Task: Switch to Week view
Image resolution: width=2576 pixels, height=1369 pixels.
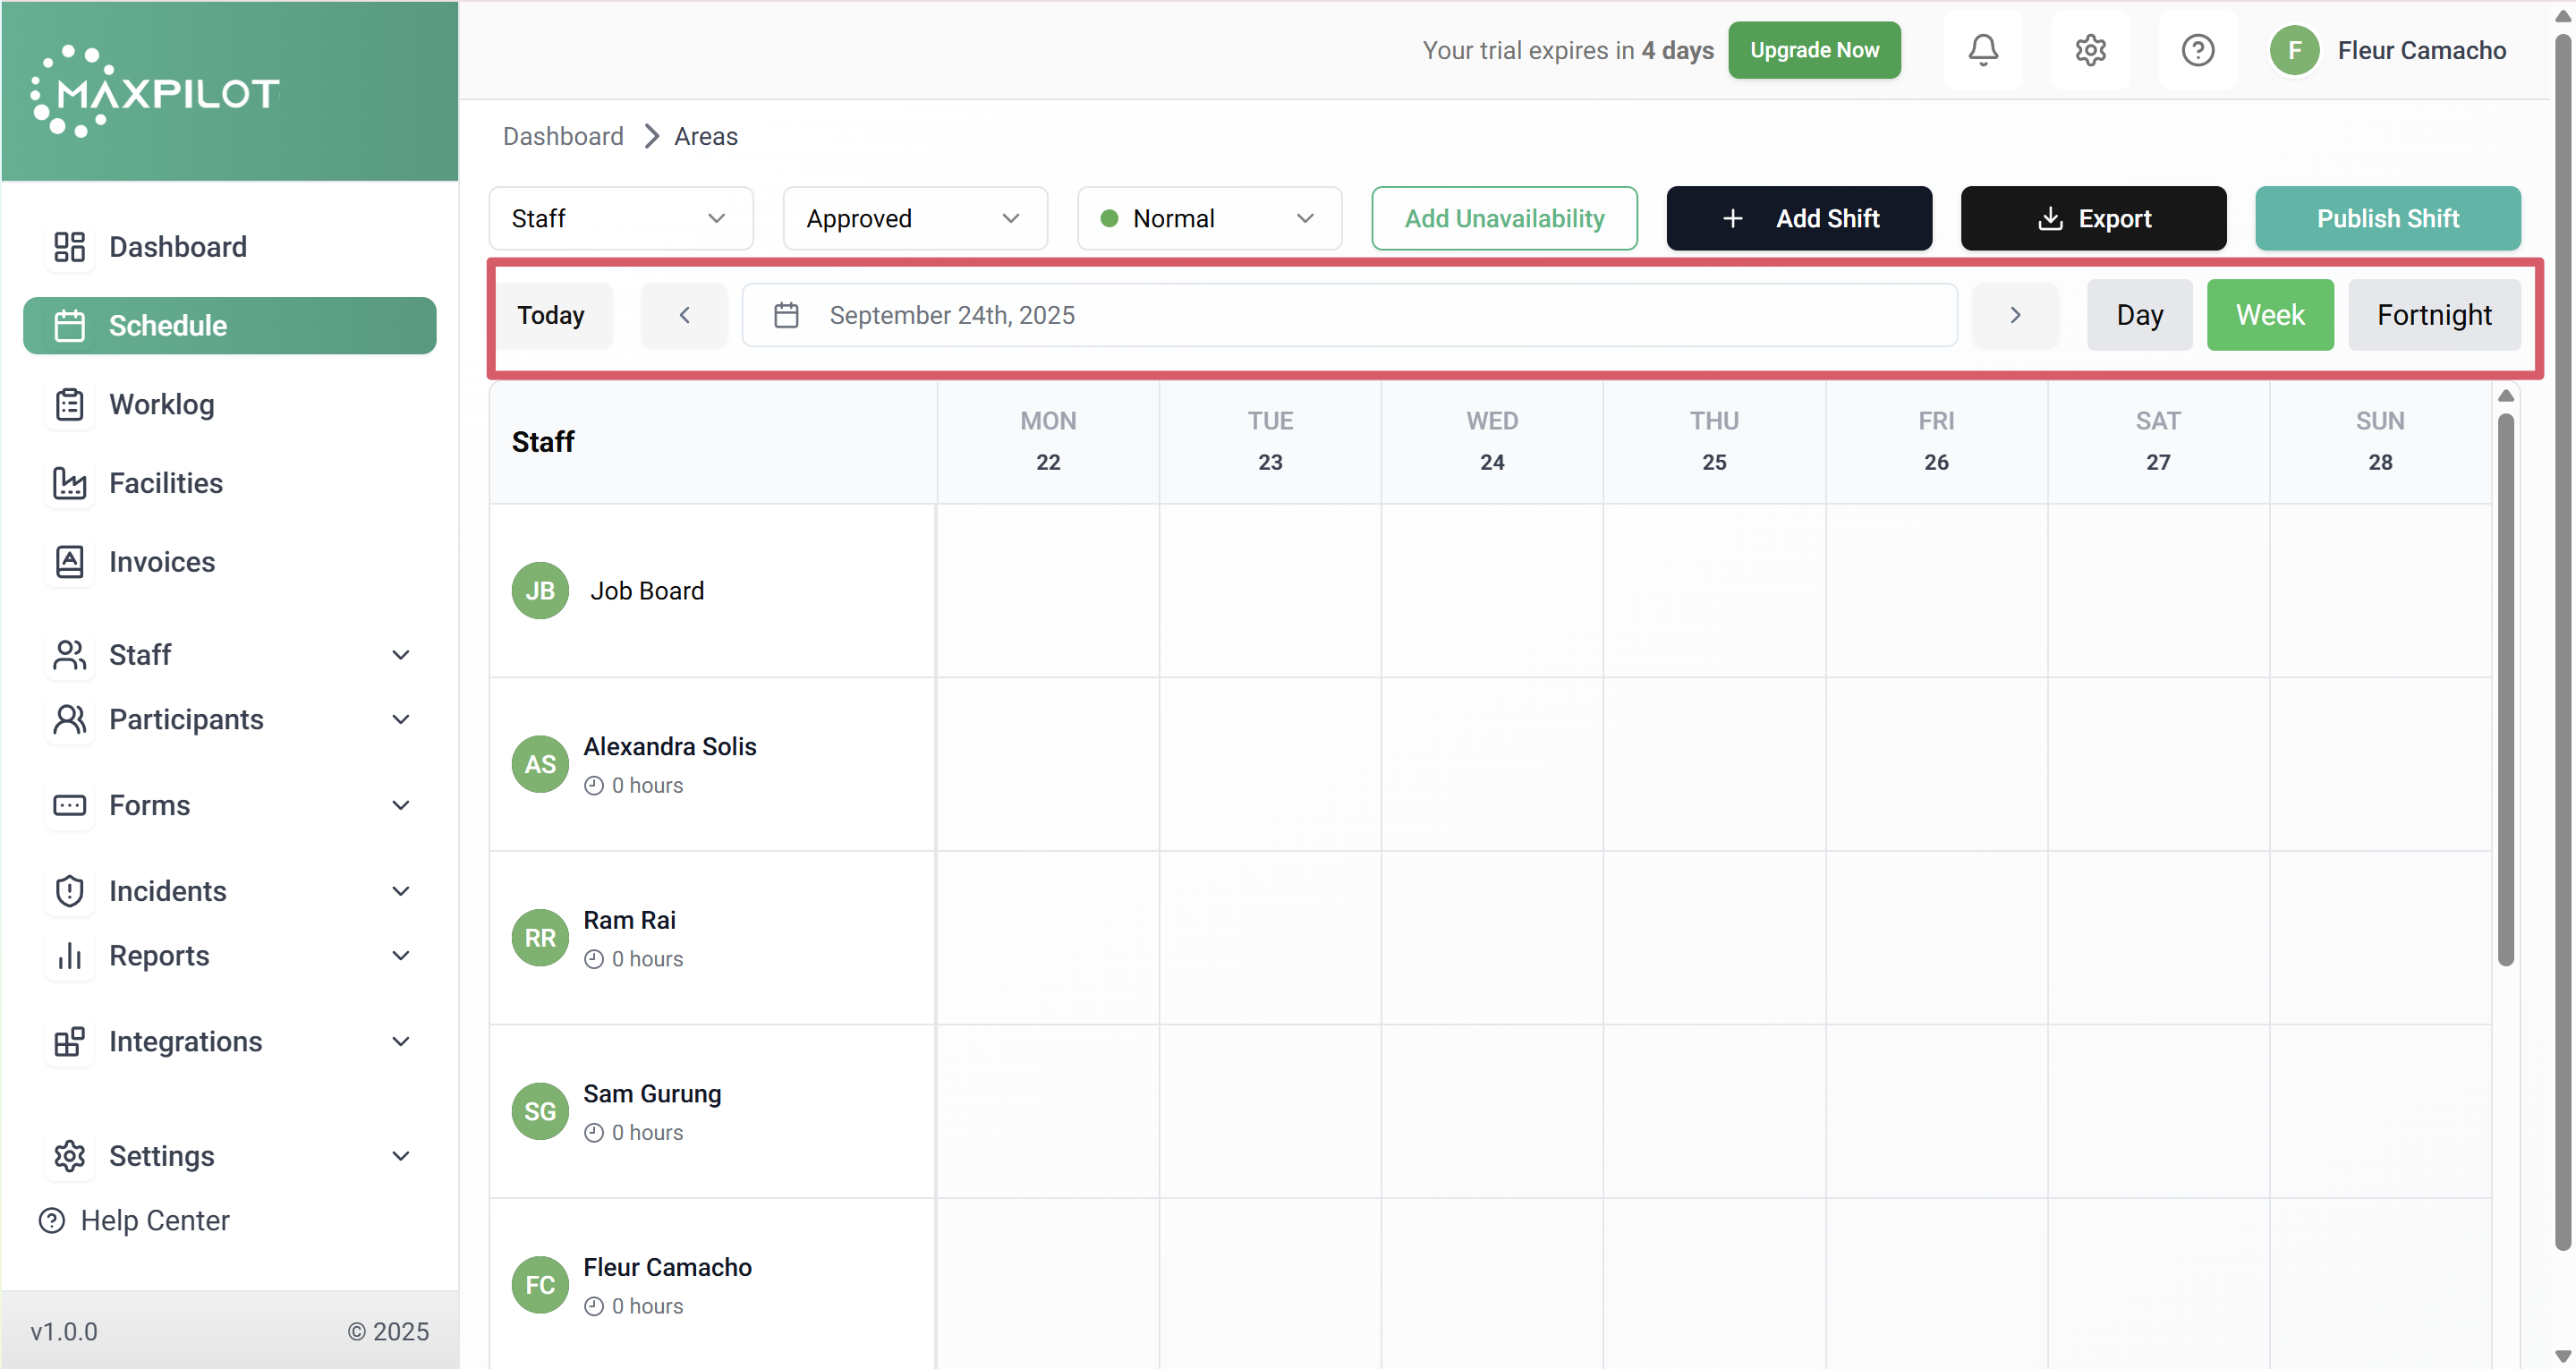Action: (2269, 316)
